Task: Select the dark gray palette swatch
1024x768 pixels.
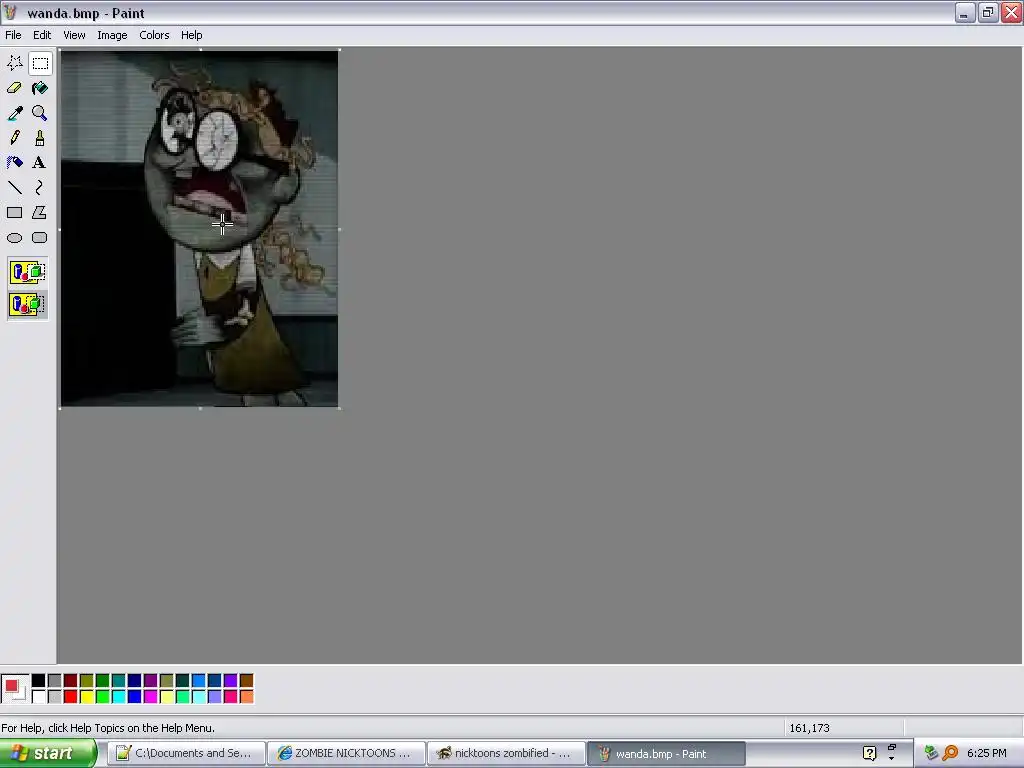Action: click(x=54, y=681)
